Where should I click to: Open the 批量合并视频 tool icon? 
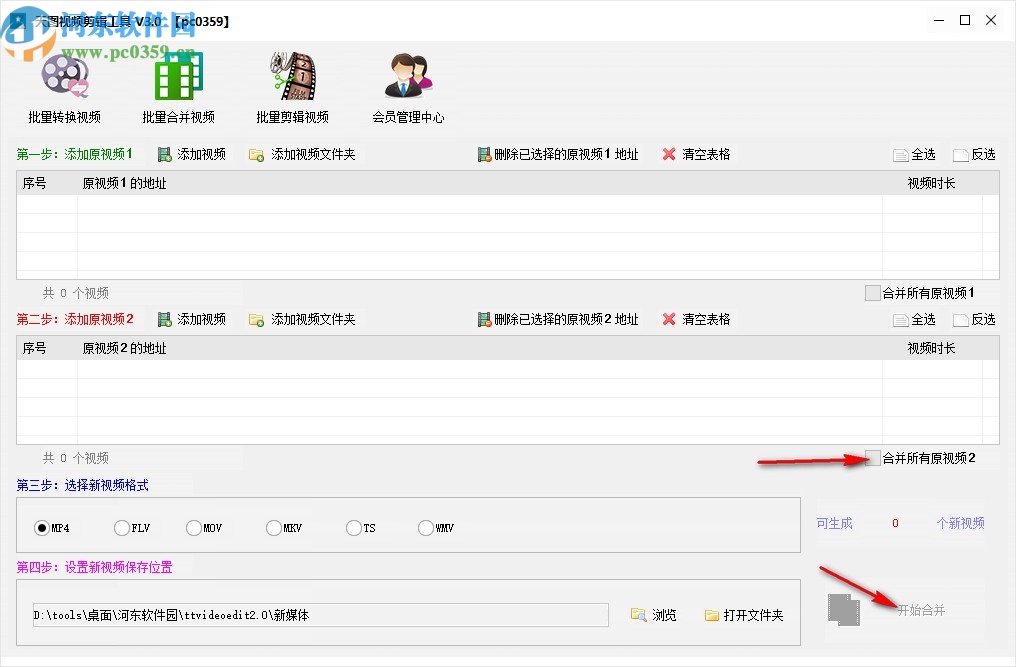pos(178,76)
